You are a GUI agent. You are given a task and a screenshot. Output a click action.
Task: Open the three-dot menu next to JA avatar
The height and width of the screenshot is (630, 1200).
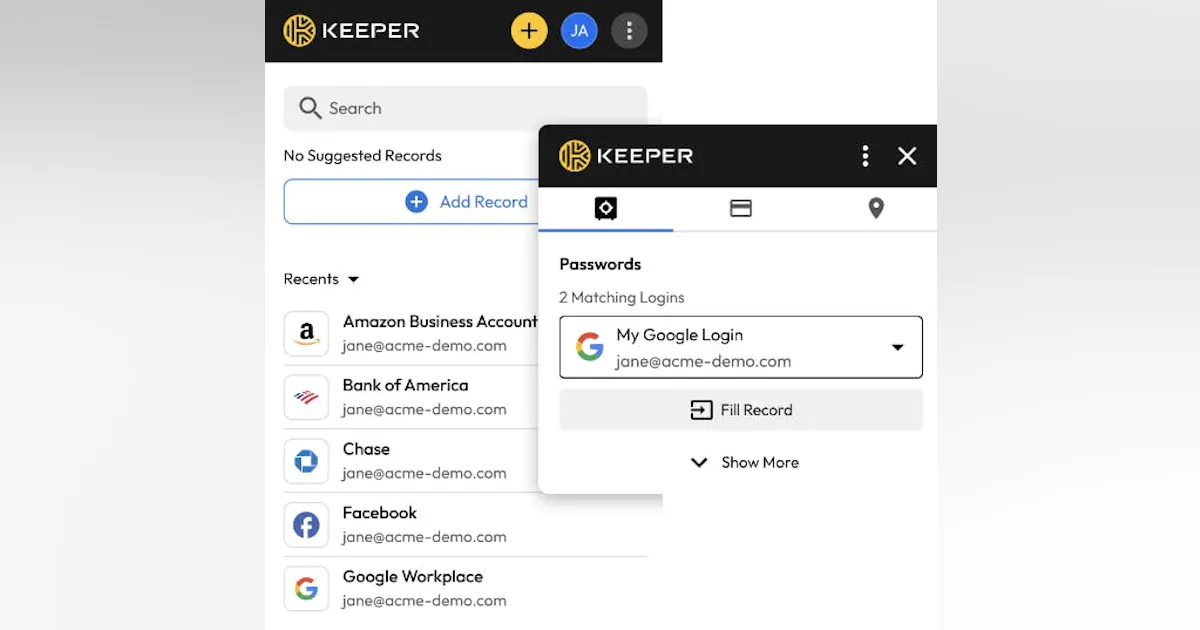(629, 30)
